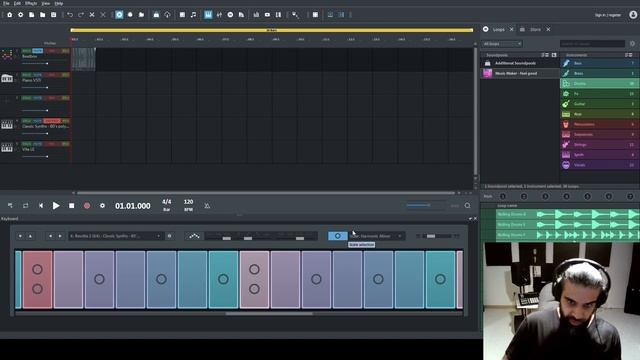Save the project with the disk icon
The image size is (640, 360).
pyautogui.click(x=53, y=15)
